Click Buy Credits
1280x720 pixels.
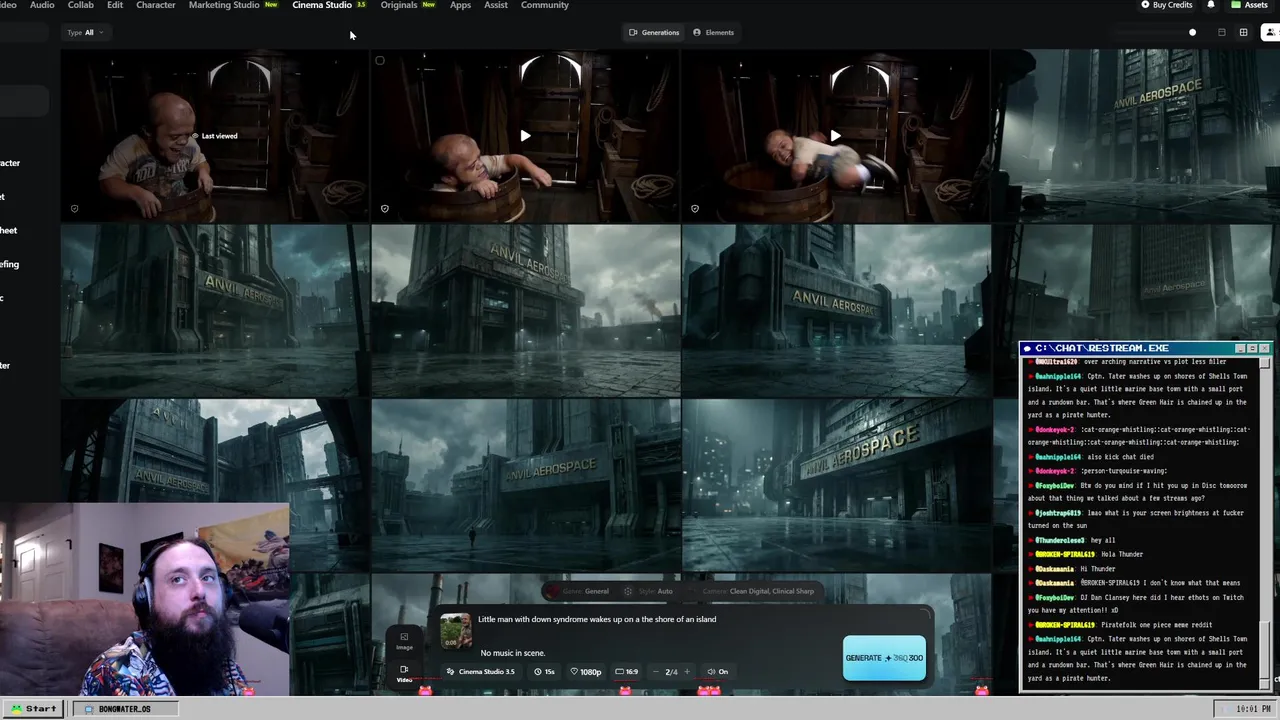[1167, 5]
